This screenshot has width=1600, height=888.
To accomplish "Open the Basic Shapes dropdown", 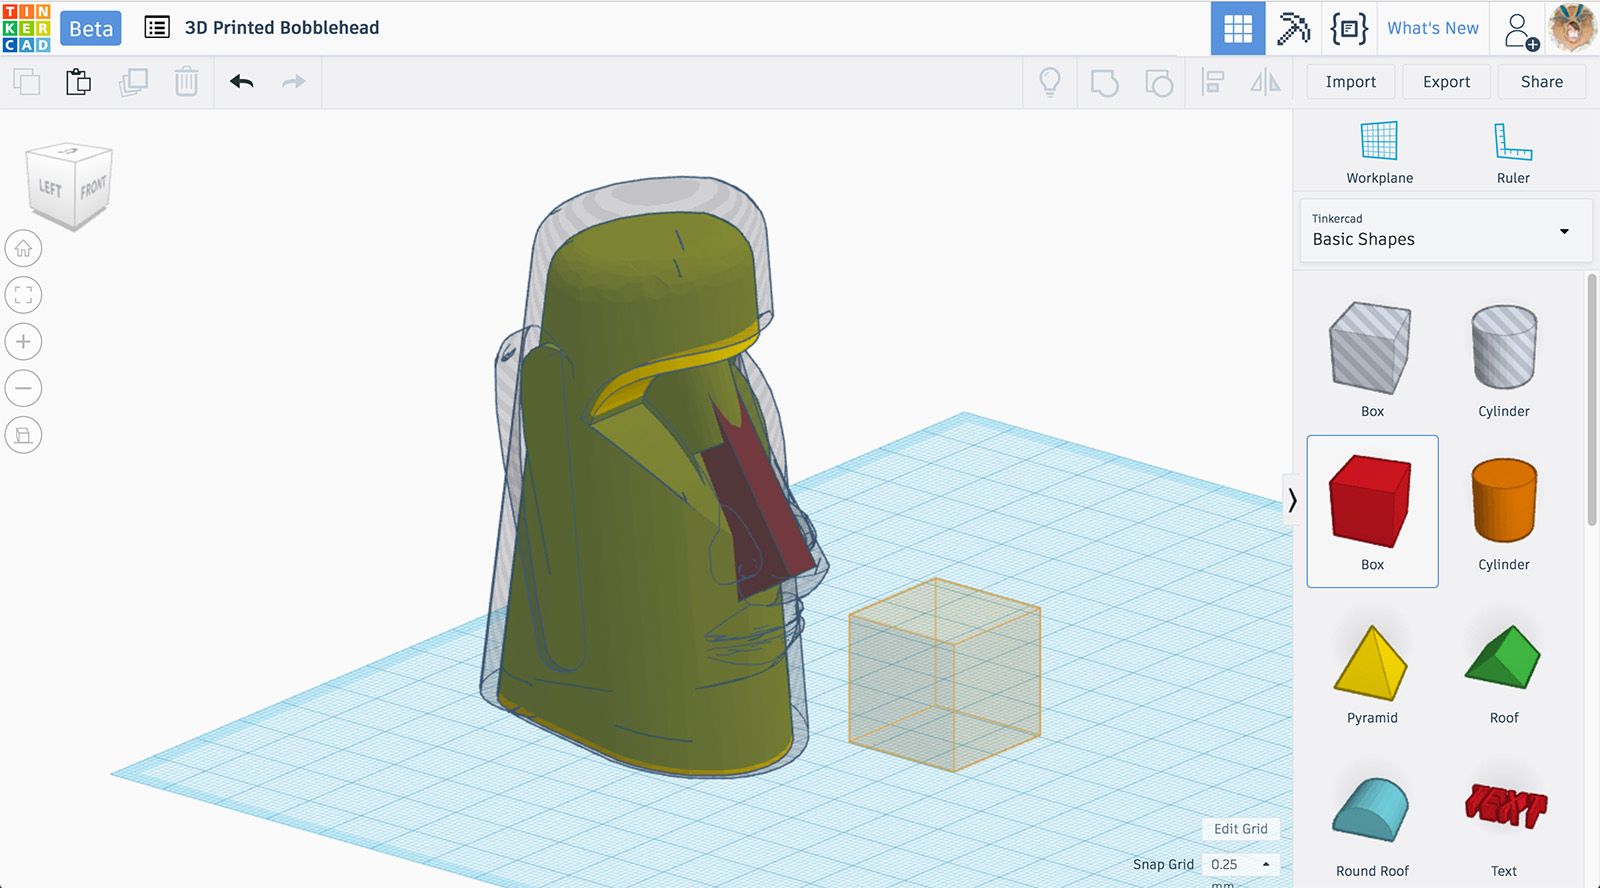I will pos(1445,231).
